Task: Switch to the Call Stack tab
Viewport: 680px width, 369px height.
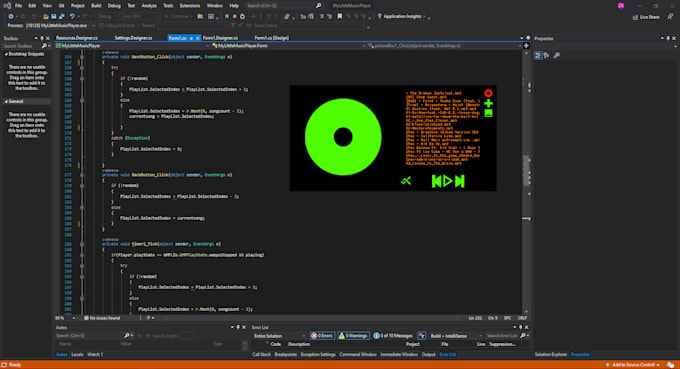Action: click(x=262, y=355)
